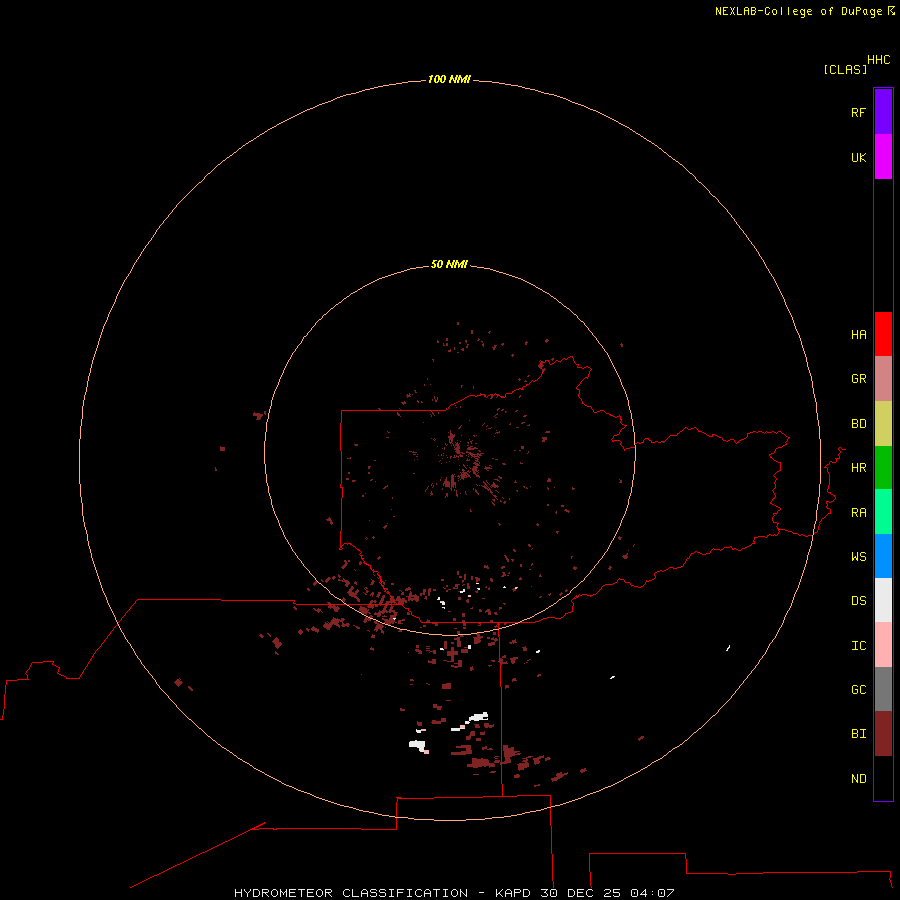The image size is (900, 900).
Task: Click the WS blue legend swatch
Action: coord(883,556)
